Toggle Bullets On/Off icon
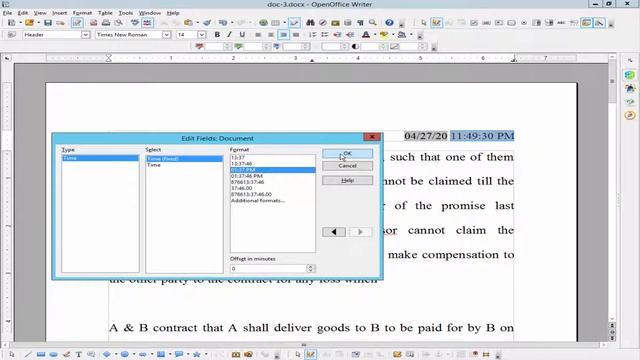 pos(324,35)
